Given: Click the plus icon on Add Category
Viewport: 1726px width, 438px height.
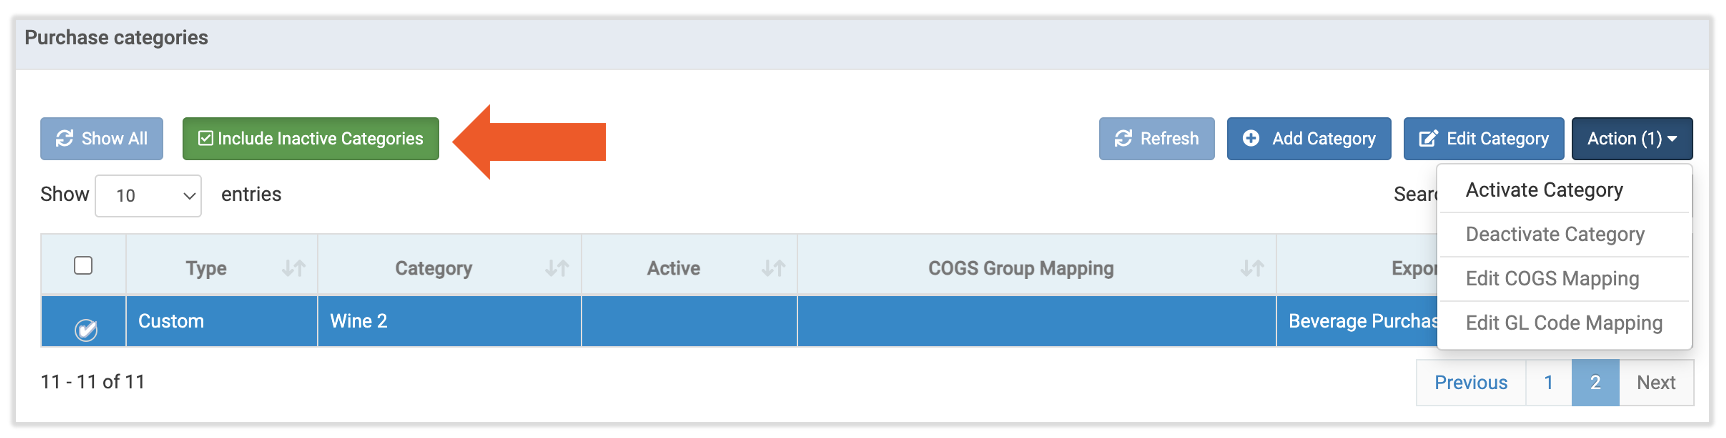Looking at the screenshot, I should 1251,139.
